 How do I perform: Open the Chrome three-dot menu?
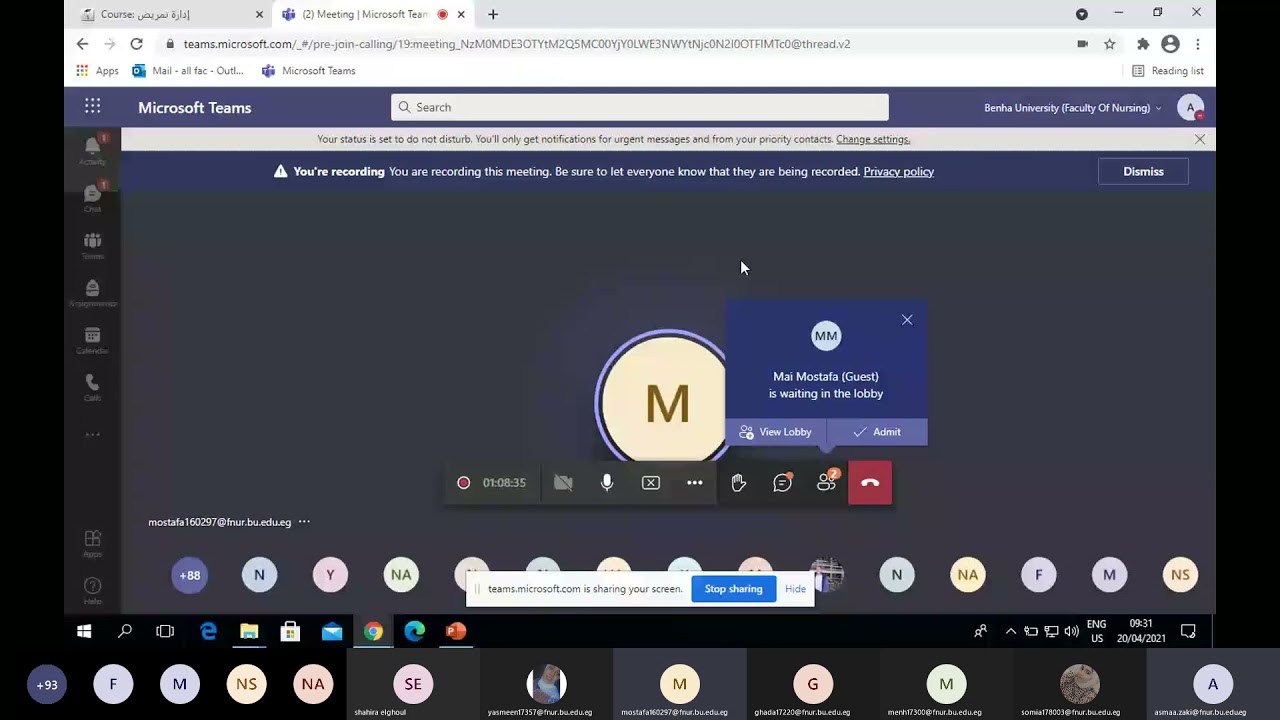tap(1198, 44)
